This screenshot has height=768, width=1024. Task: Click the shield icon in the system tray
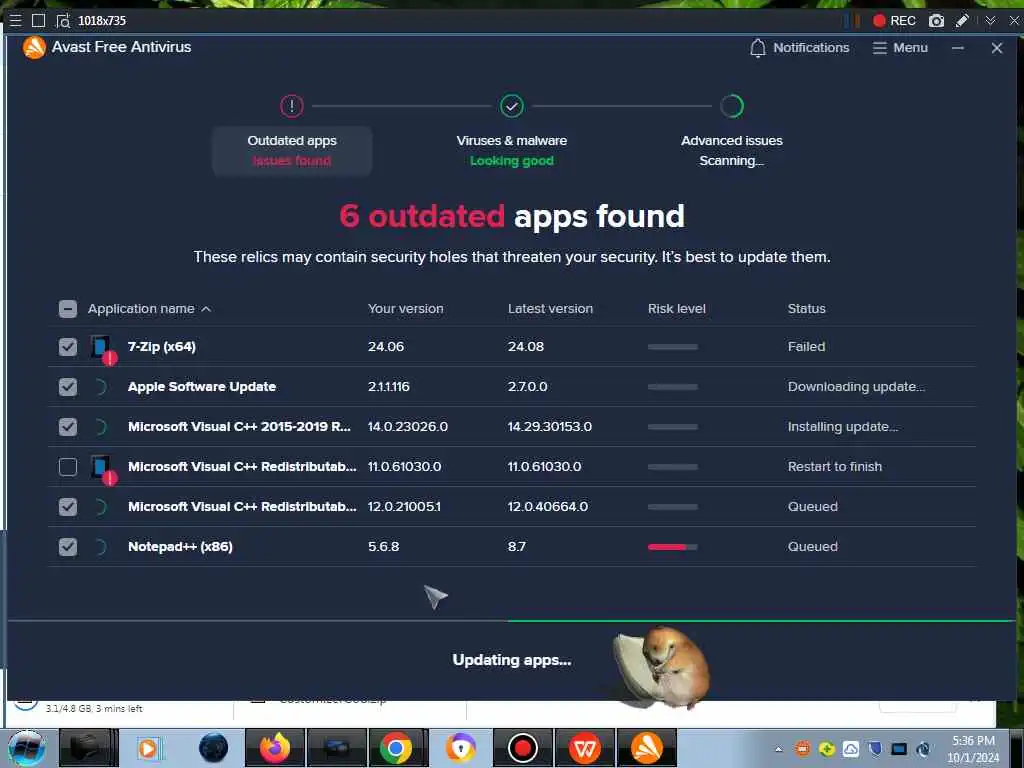pyautogui.click(x=875, y=749)
